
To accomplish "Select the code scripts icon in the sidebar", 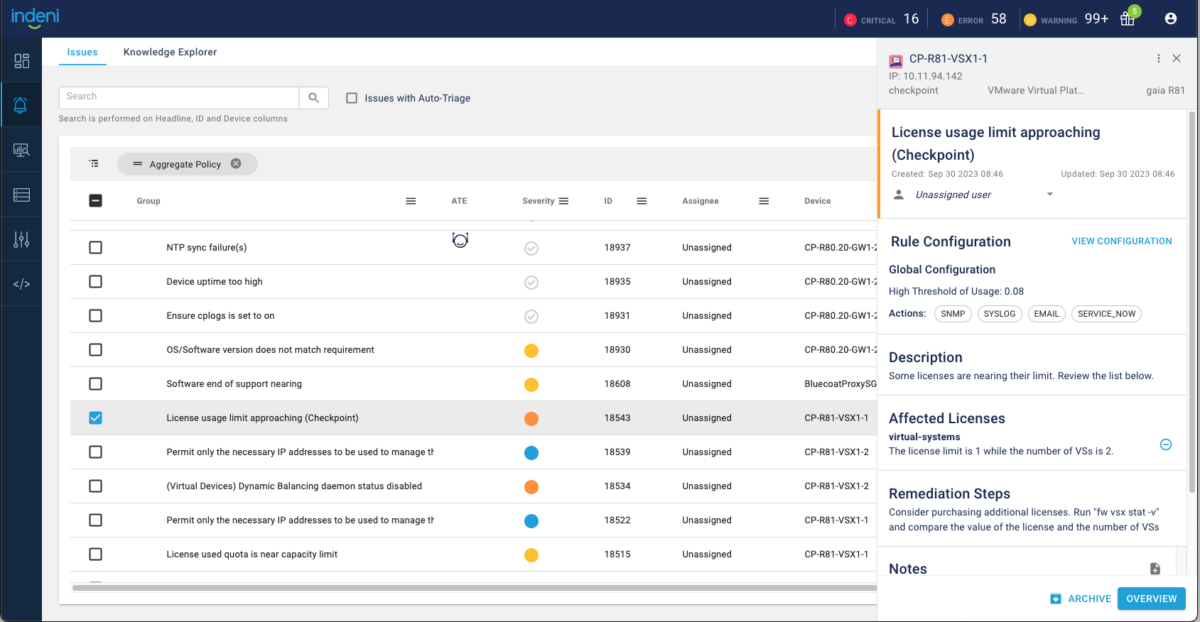I will point(21,283).
